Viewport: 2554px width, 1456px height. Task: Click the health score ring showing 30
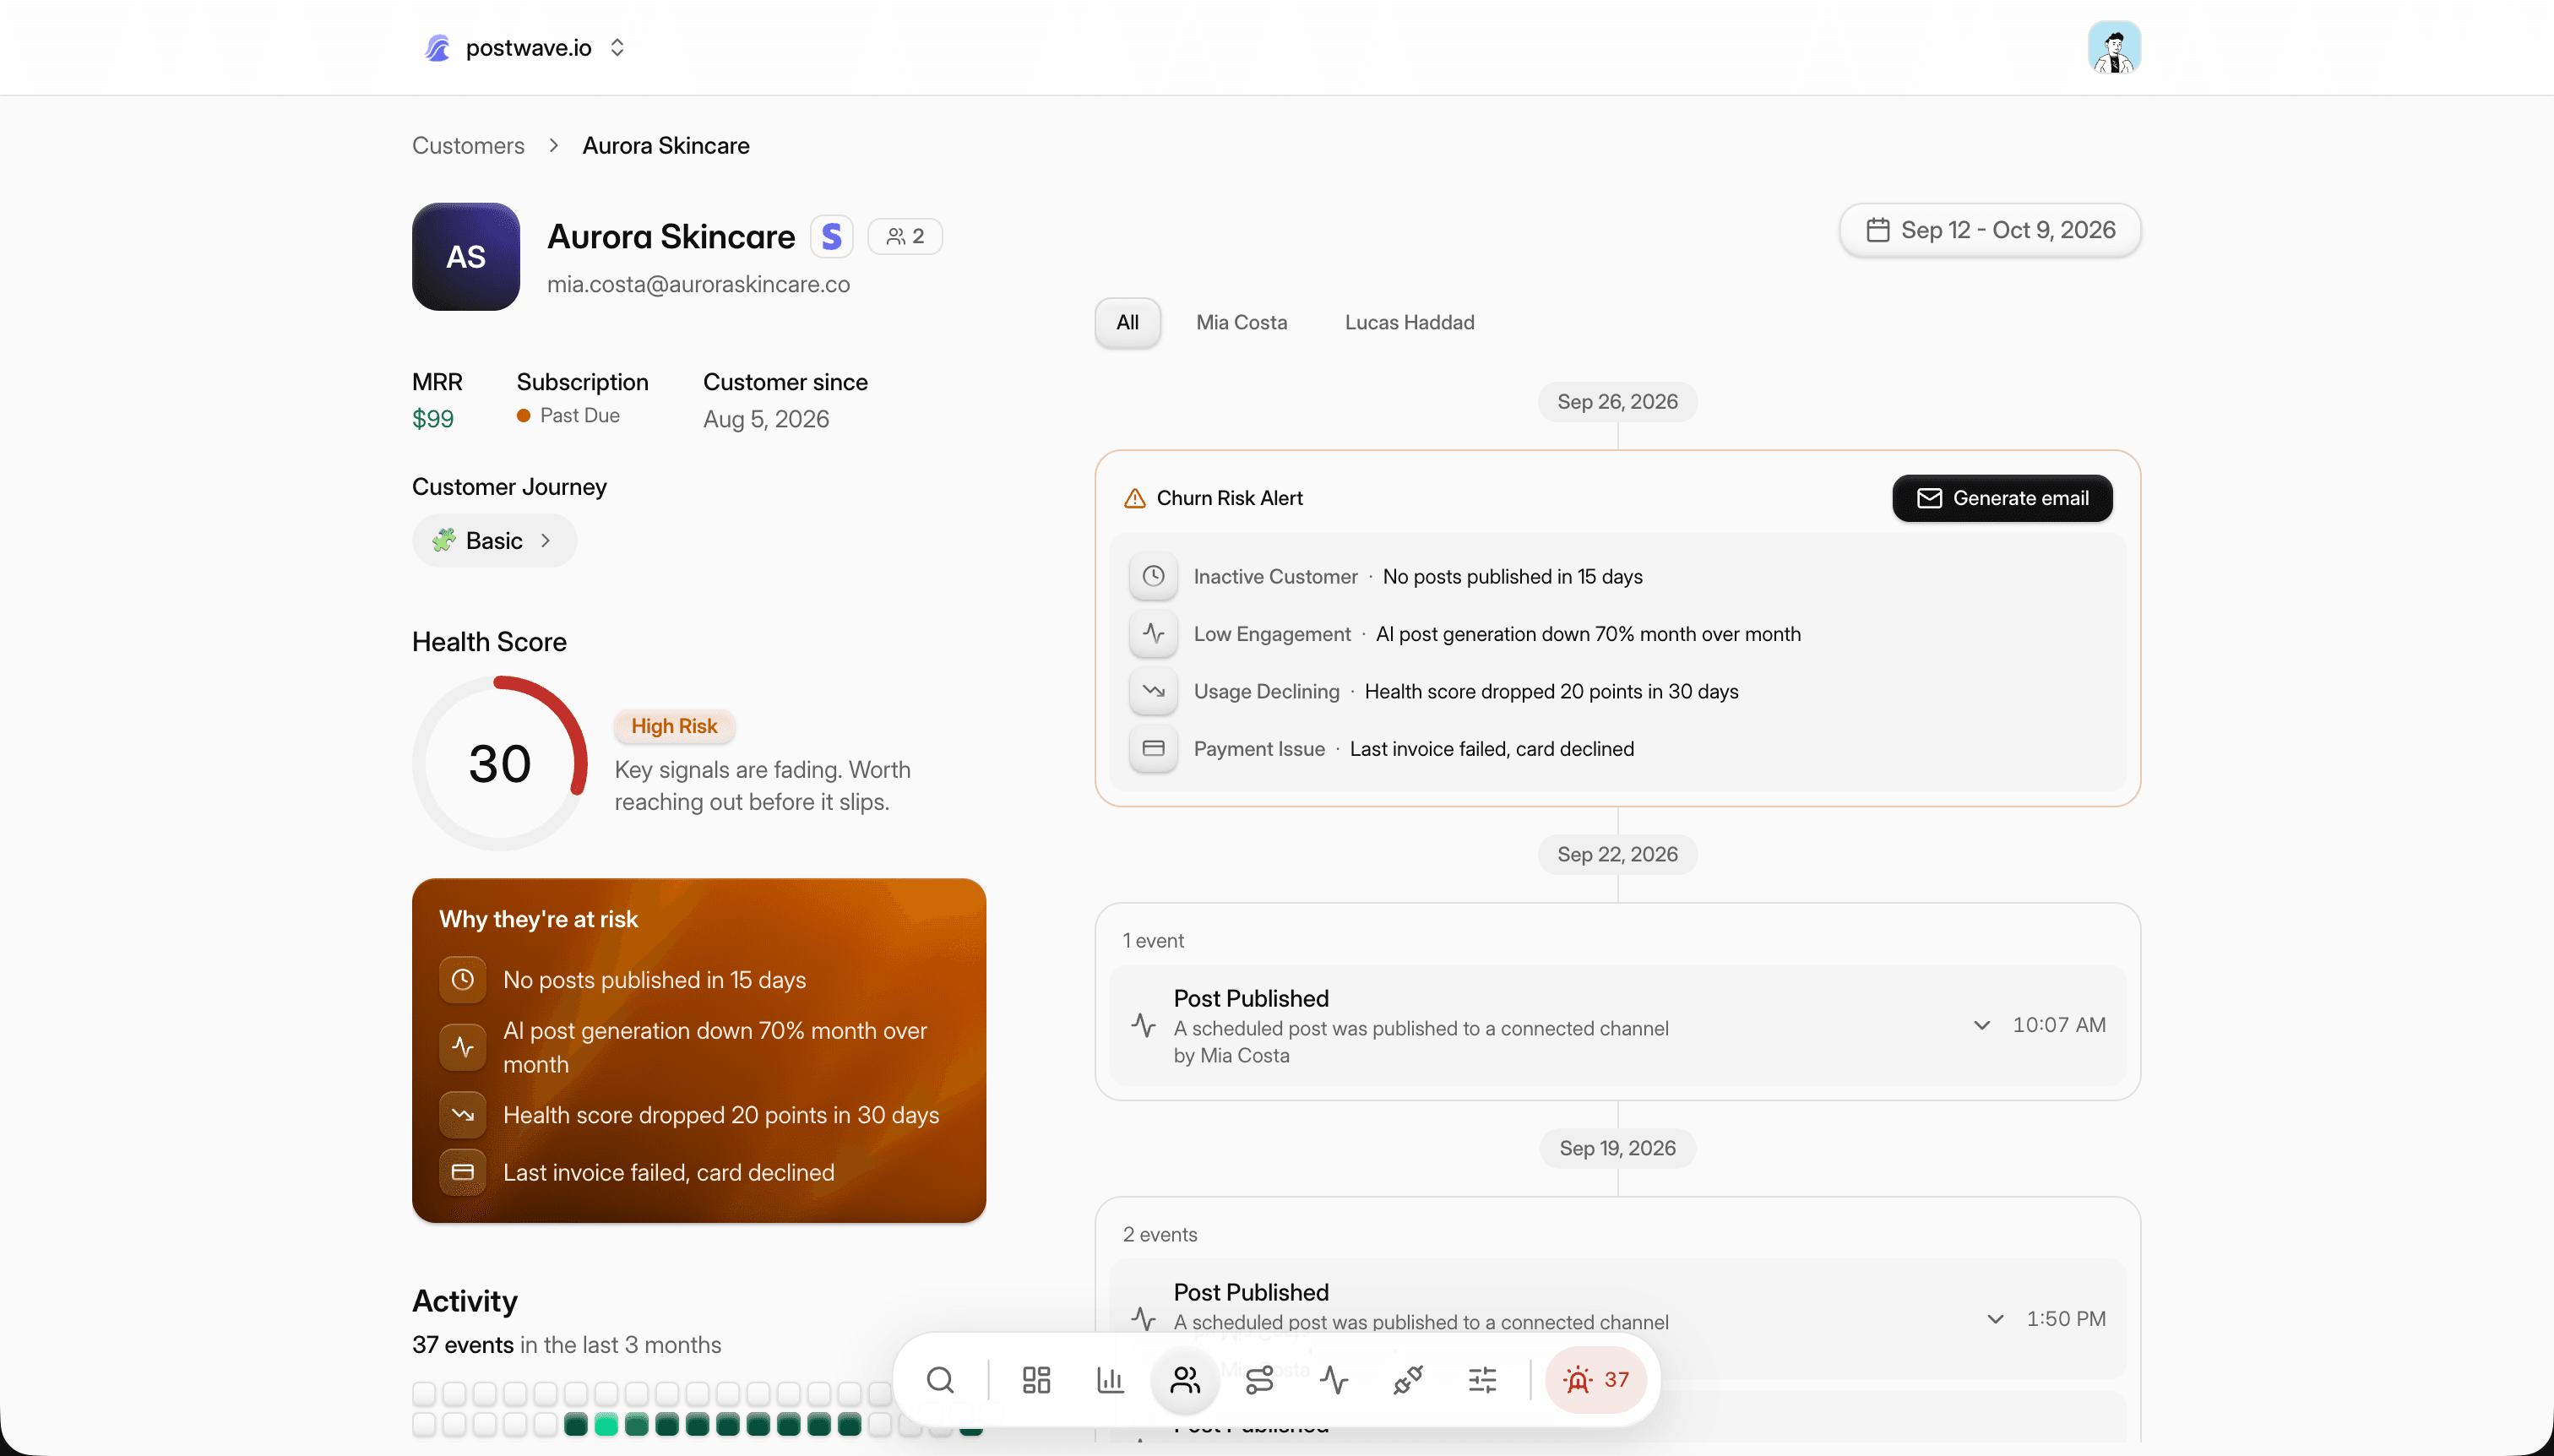(499, 763)
